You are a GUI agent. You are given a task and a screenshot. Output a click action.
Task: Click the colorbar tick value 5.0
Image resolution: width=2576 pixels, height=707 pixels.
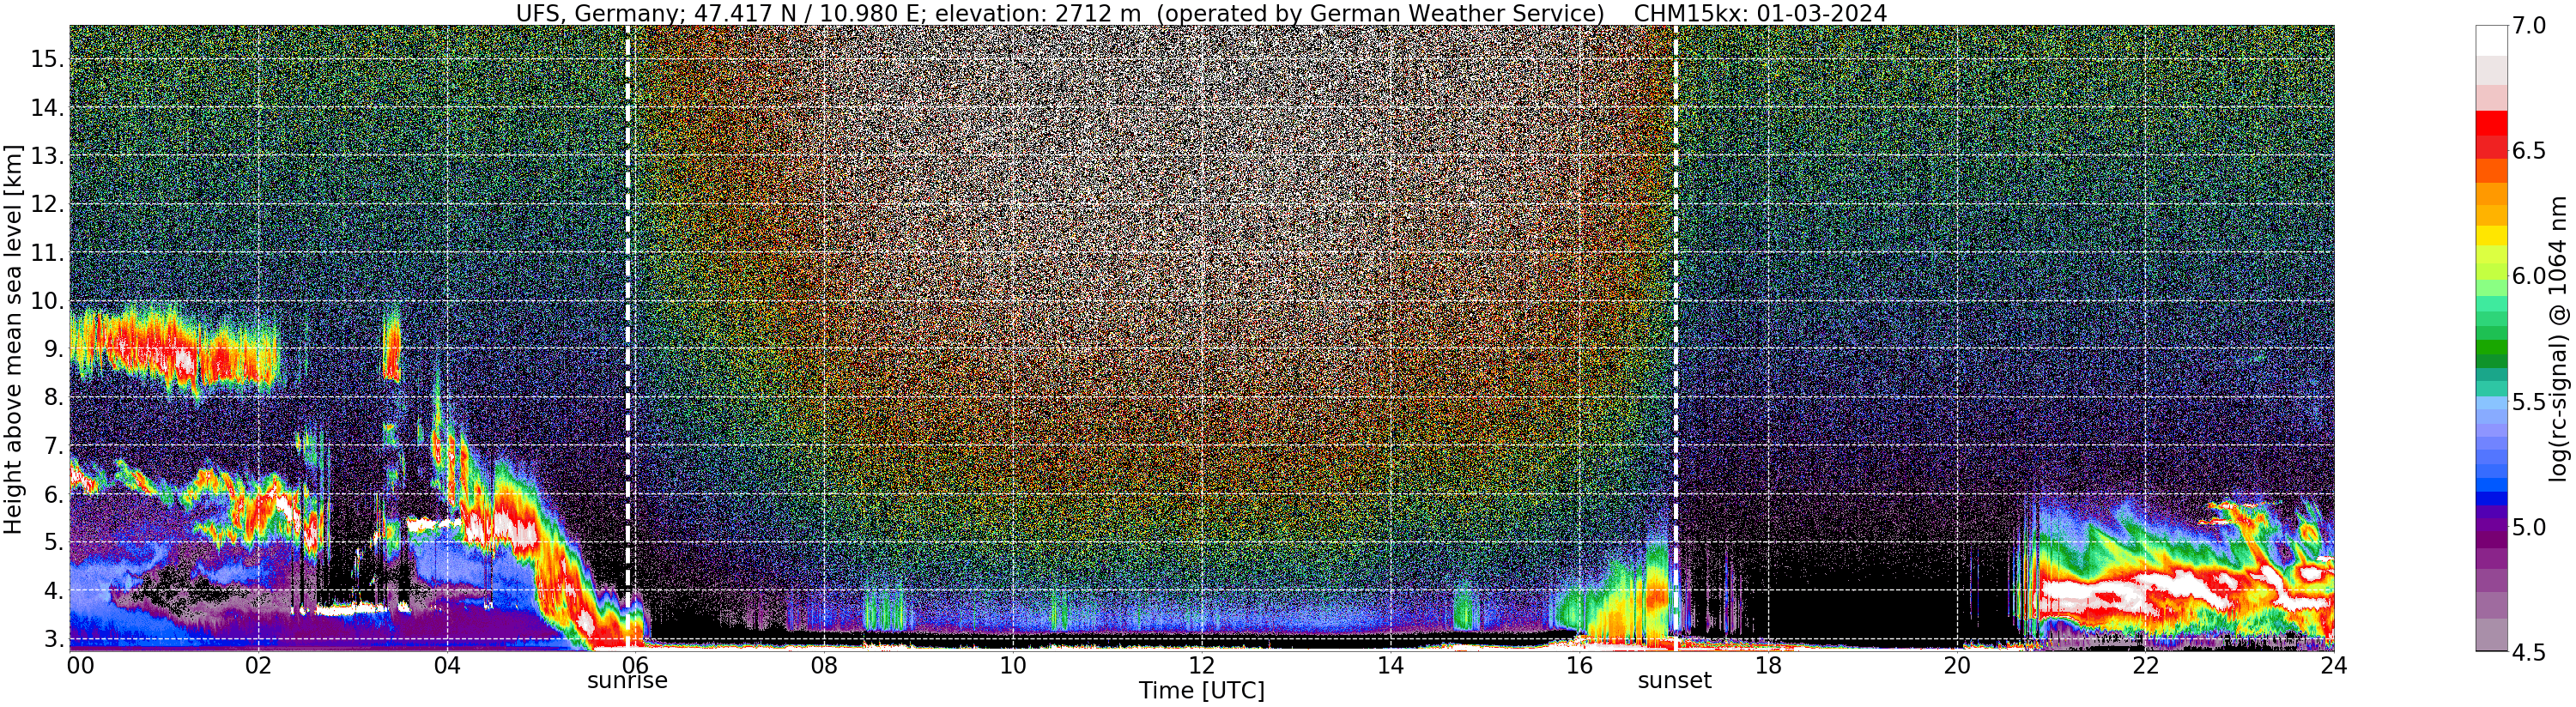[2529, 527]
